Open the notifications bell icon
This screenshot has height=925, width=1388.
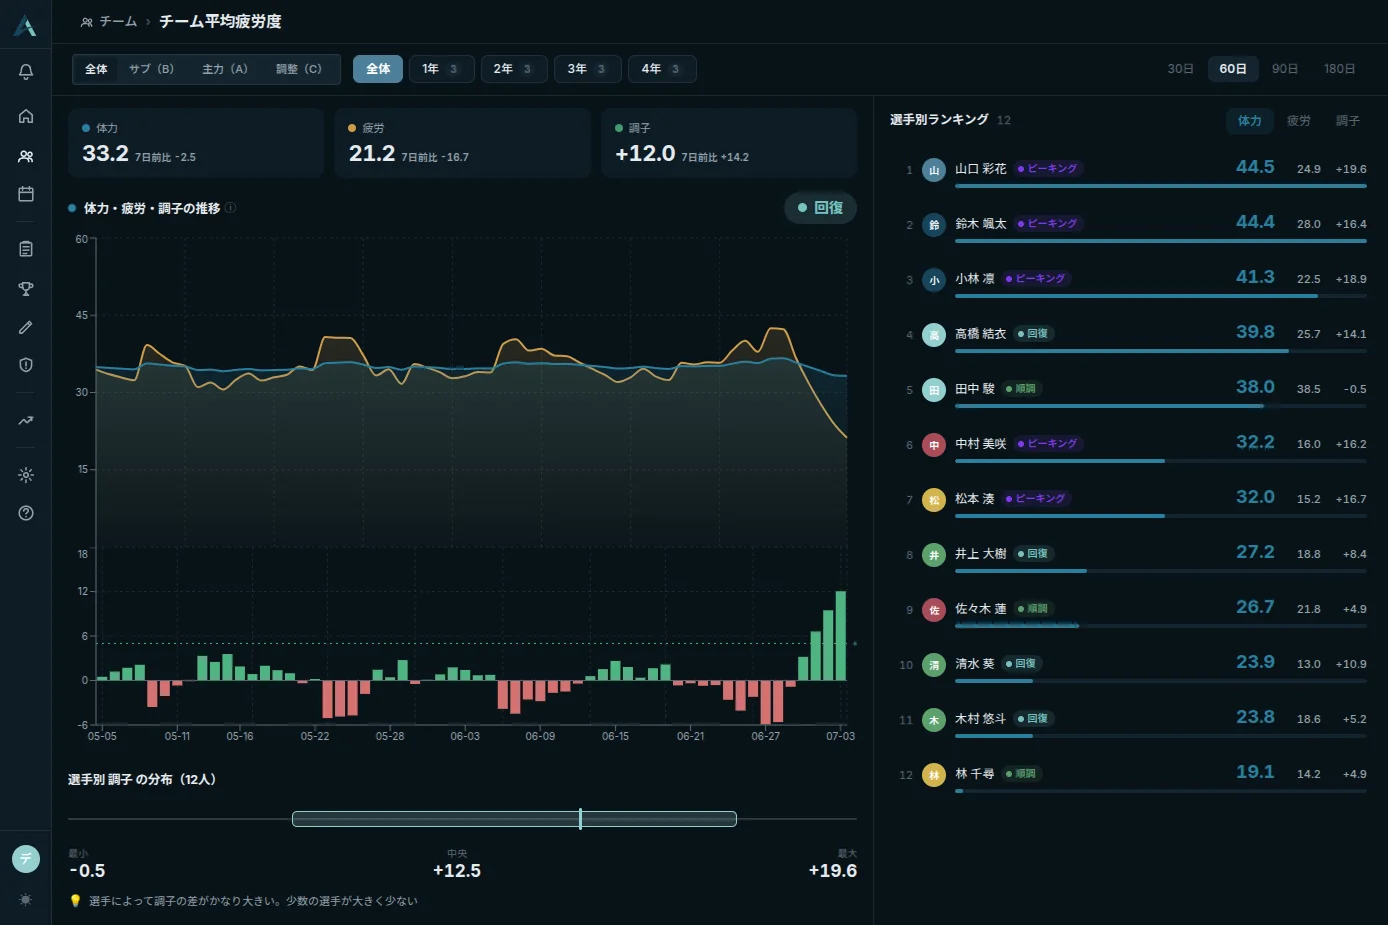26,72
